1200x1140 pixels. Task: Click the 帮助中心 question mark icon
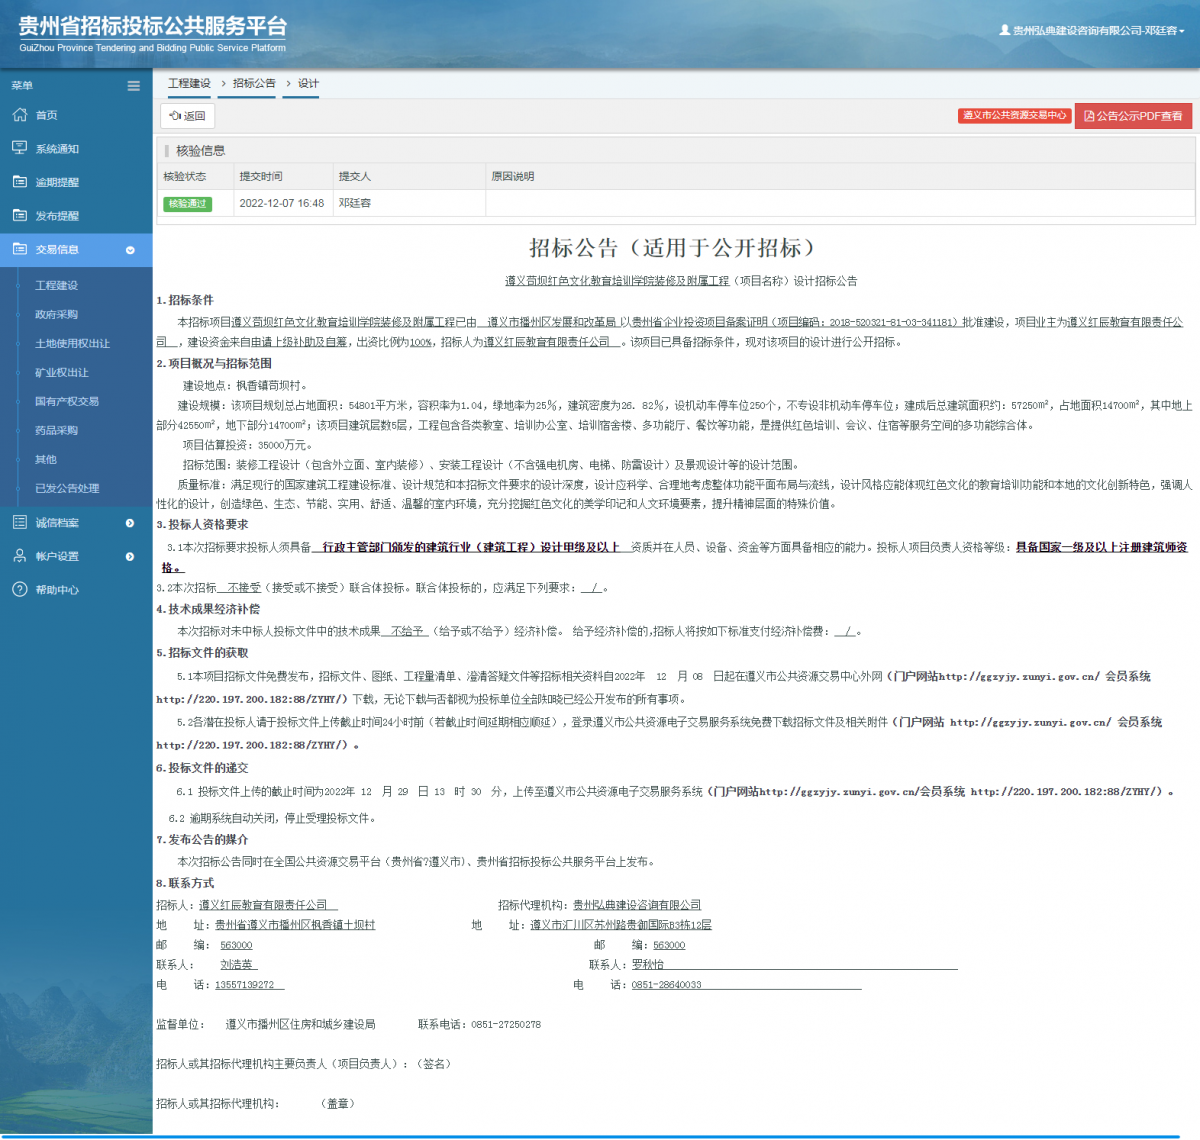pyautogui.click(x=20, y=589)
